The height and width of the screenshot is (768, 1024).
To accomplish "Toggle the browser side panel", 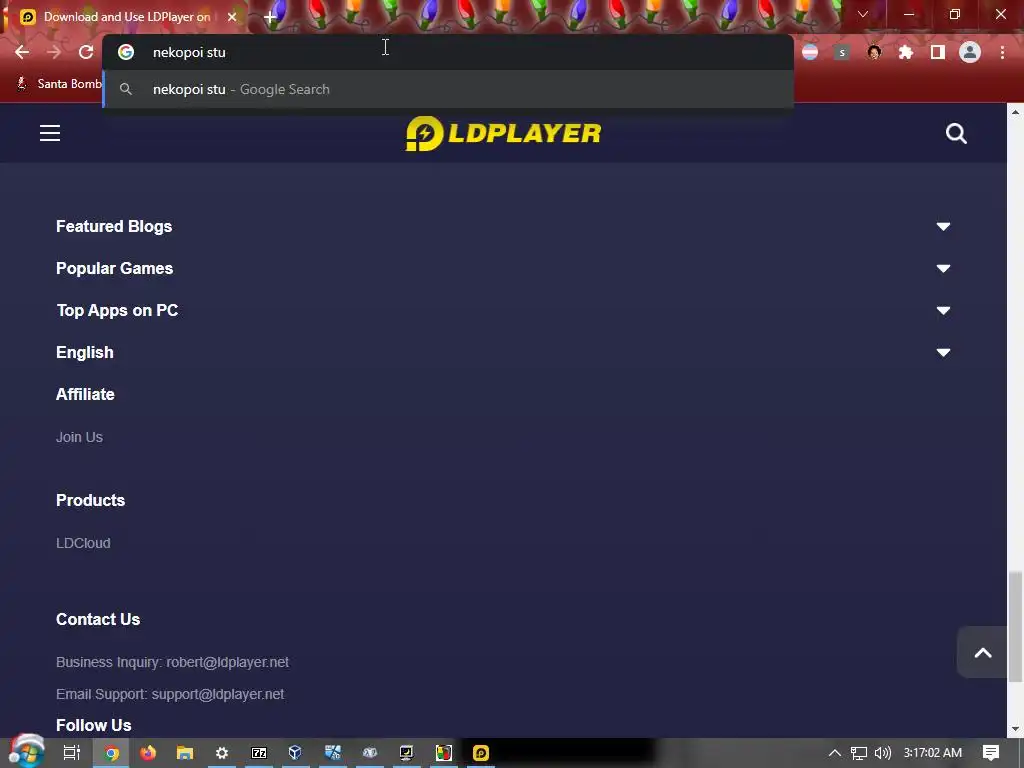I will (x=938, y=52).
